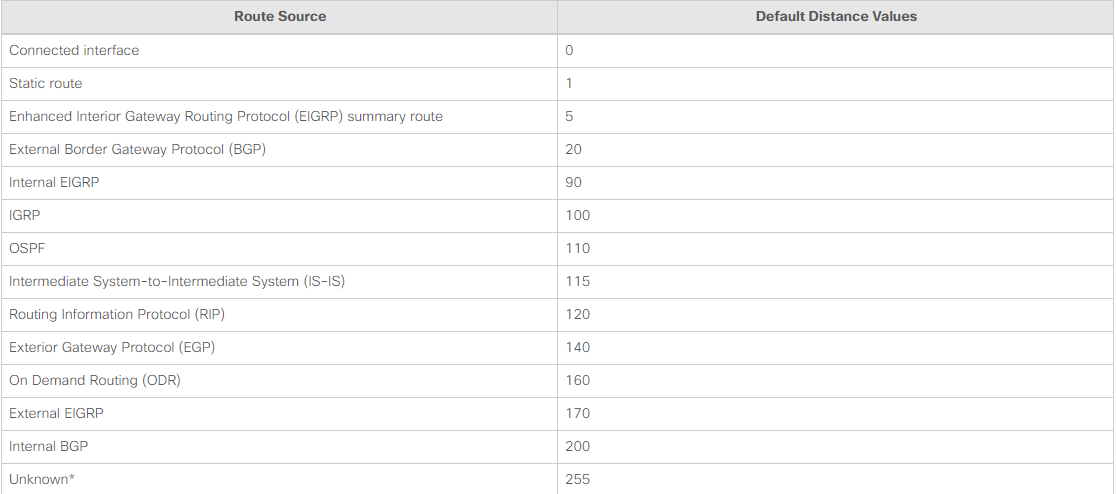Click the Intermediate System-to-Intermediate System (IS-IS) text
This screenshot has height=494, width=1116.
pyautogui.click(x=177, y=281)
